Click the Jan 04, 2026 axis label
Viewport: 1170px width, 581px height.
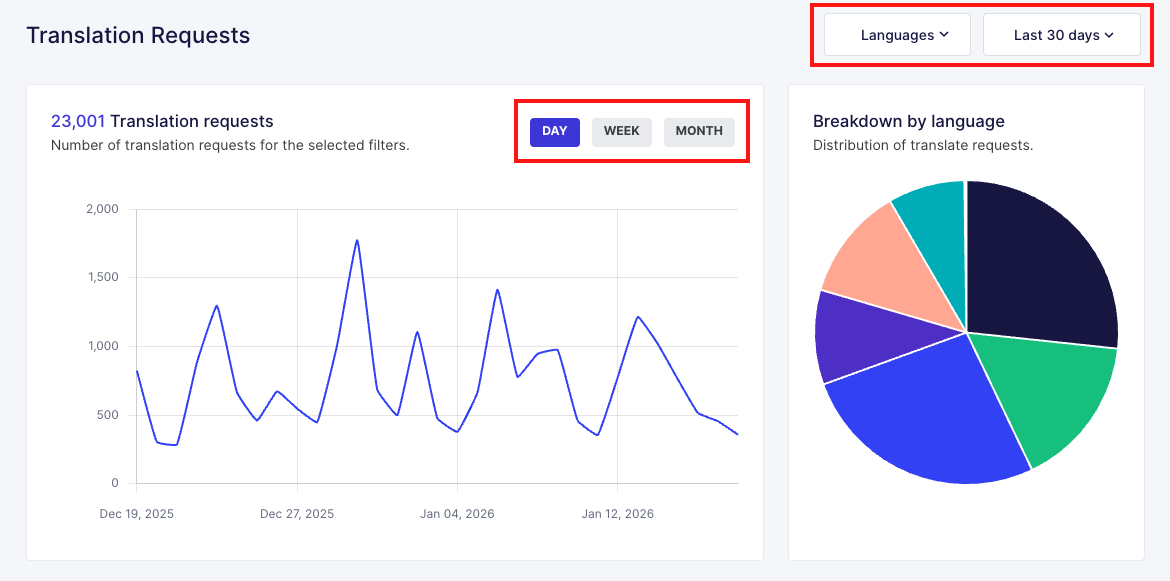(x=457, y=514)
